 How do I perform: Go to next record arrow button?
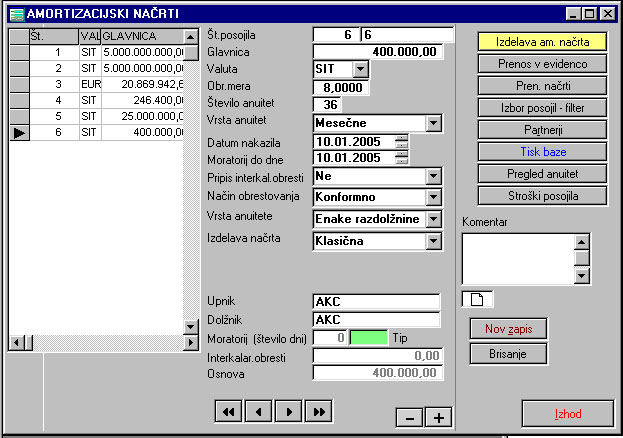click(x=289, y=412)
